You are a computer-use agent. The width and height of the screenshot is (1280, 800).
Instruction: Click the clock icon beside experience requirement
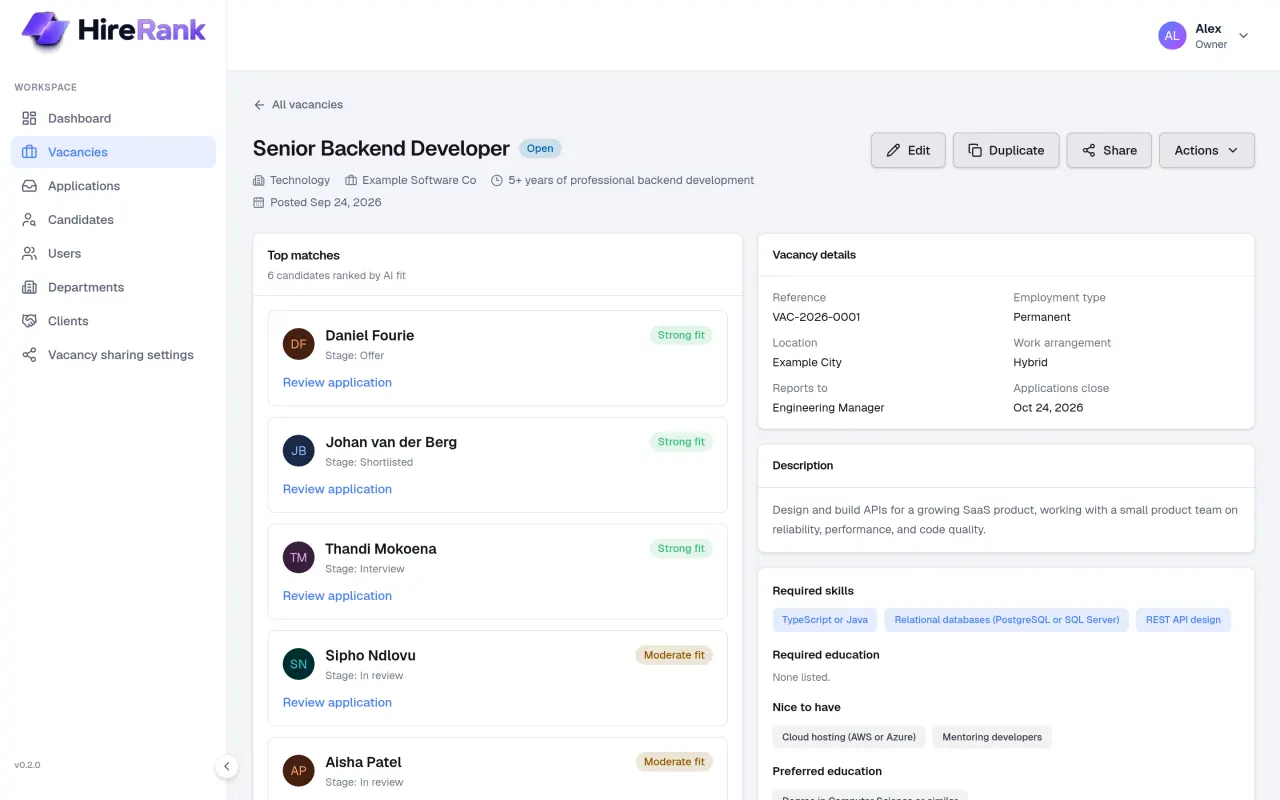(x=497, y=180)
